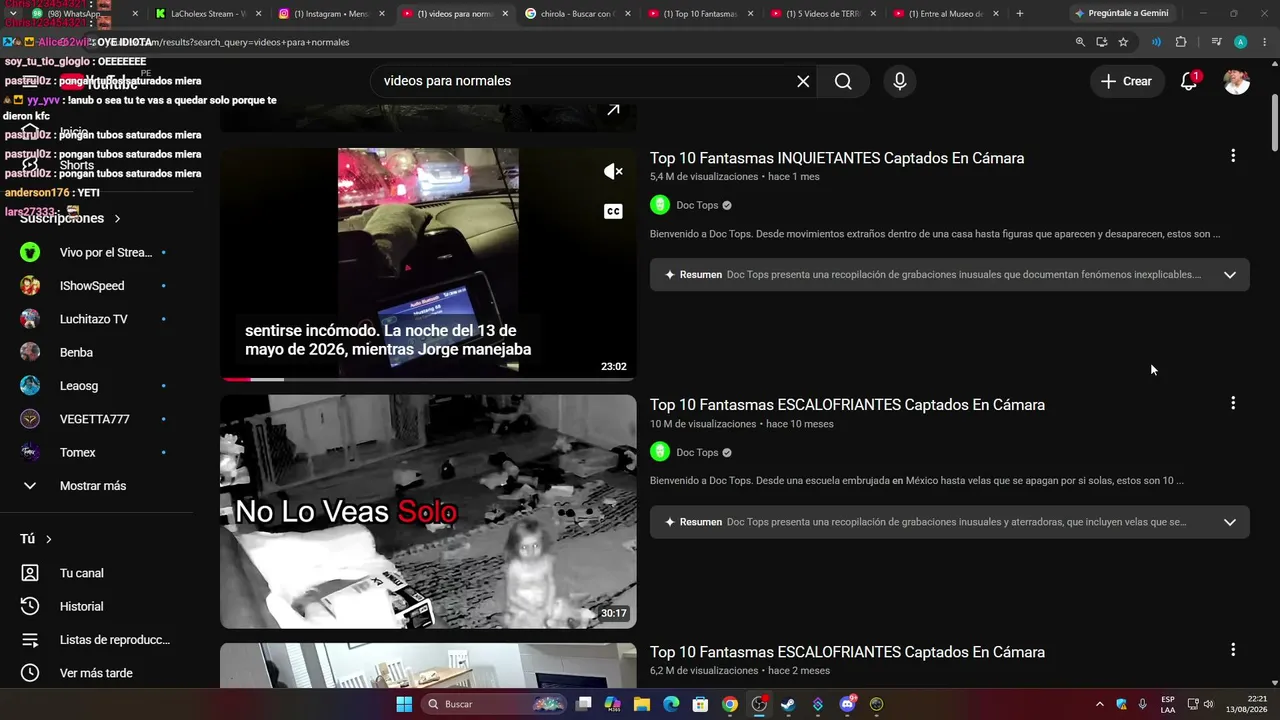
Task: Start voice search with microphone
Action: [900, 81]
